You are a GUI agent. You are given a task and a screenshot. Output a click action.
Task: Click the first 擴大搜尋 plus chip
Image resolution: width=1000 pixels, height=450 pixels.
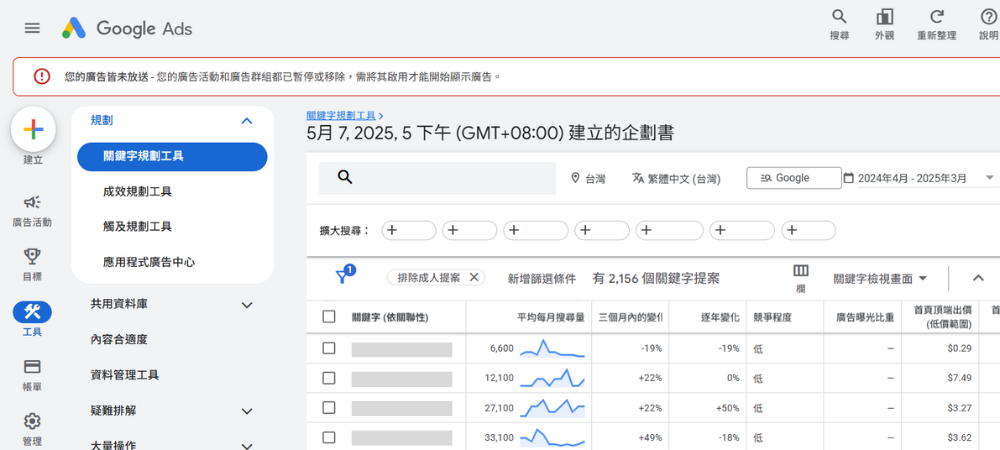409,231
